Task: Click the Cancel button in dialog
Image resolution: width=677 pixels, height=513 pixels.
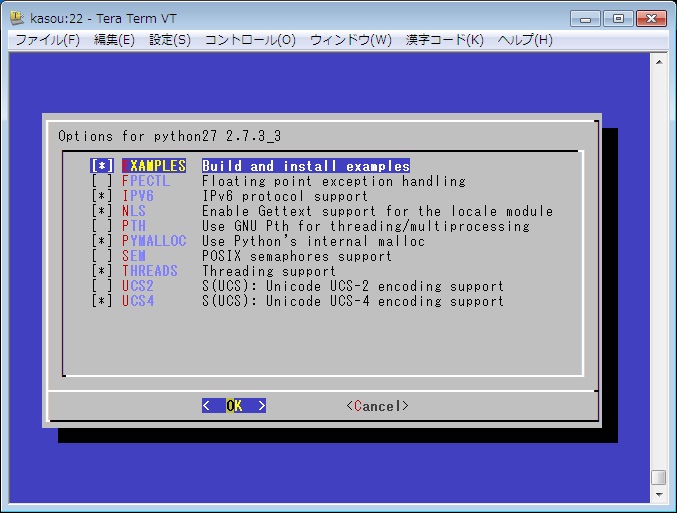Action: [377, 406]
